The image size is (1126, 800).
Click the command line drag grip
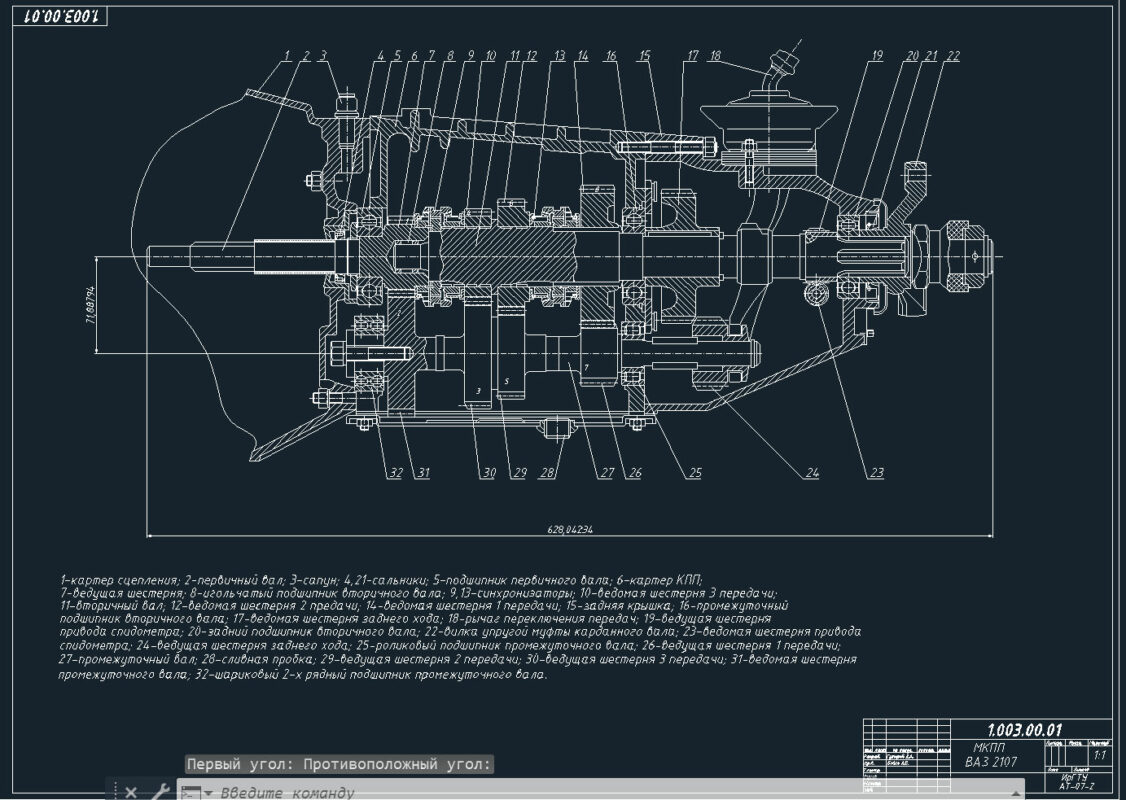pos(113,792)
